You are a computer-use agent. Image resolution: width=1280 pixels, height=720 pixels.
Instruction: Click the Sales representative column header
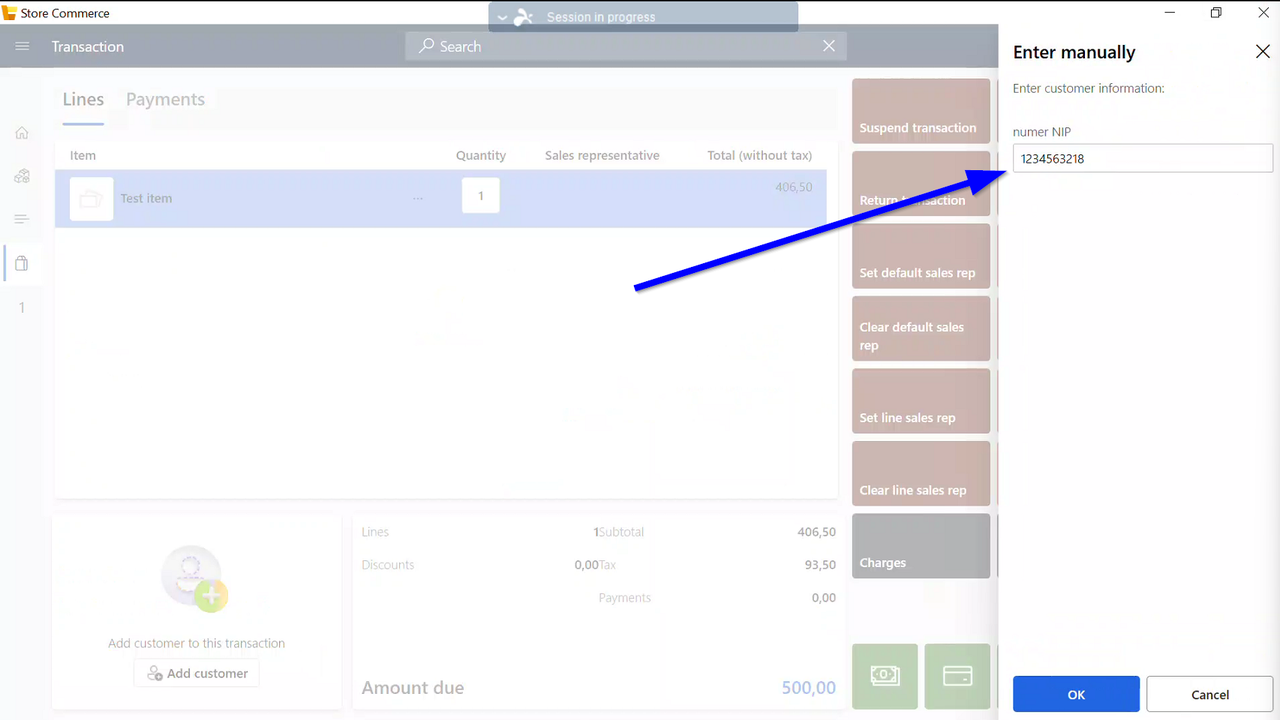point(602,155)
